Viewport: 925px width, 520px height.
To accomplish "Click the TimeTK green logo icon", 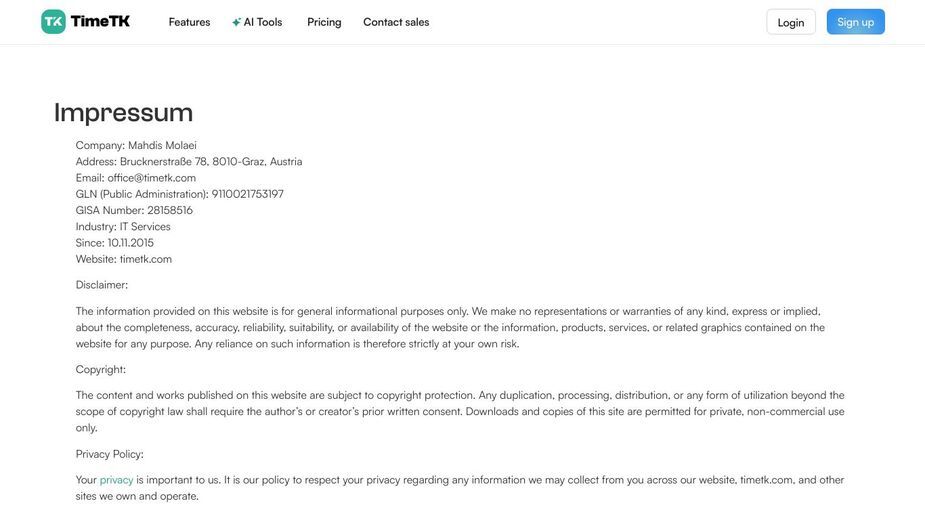I will 53,22.
